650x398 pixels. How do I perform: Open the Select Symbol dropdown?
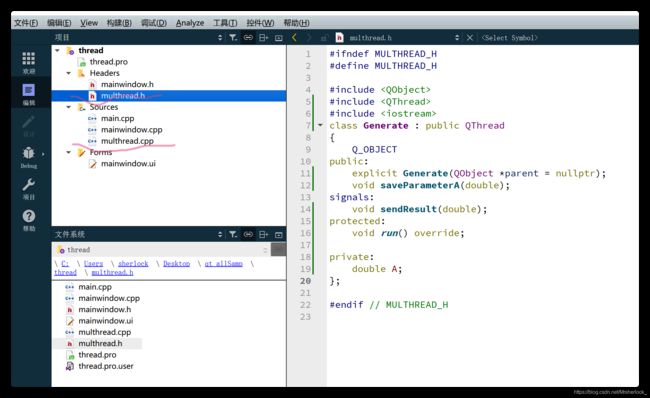click(509, 38)
